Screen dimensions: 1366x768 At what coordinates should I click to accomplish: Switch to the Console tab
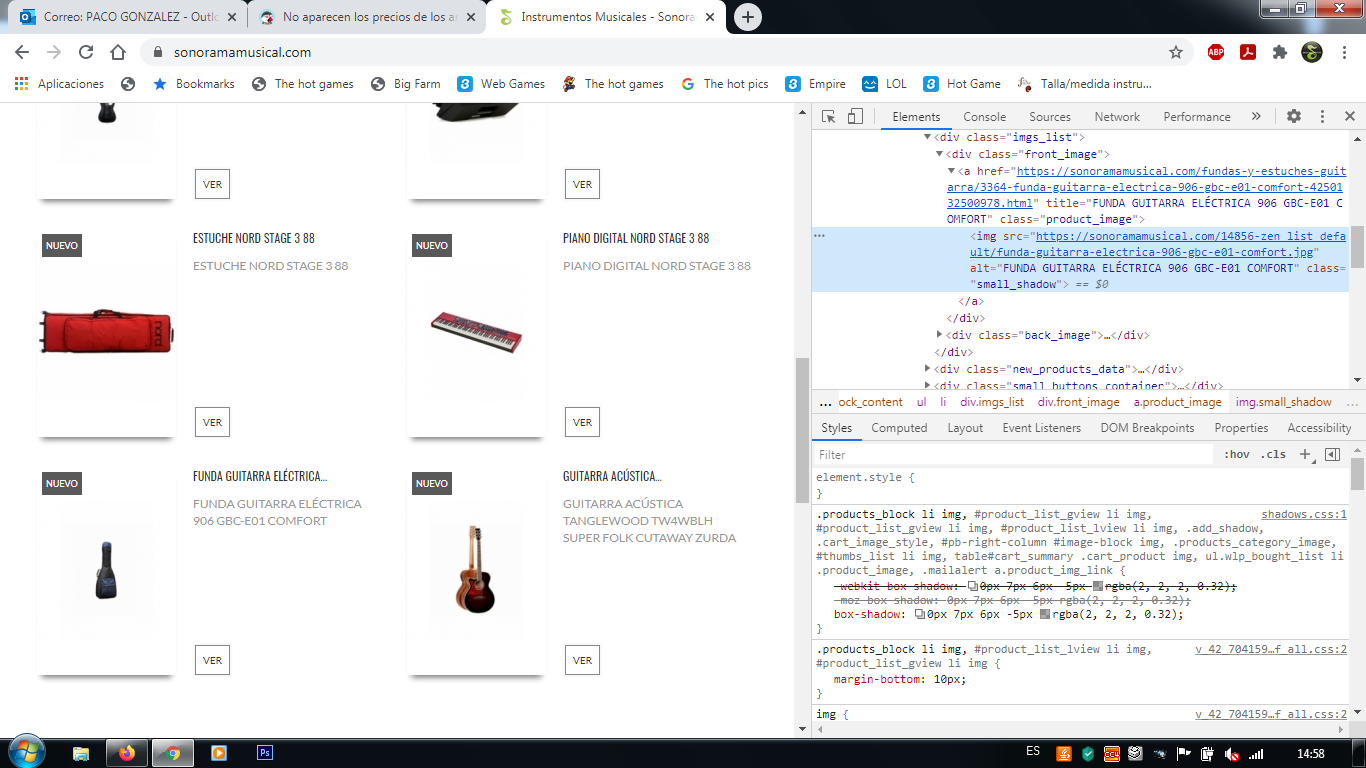(985, 117)
